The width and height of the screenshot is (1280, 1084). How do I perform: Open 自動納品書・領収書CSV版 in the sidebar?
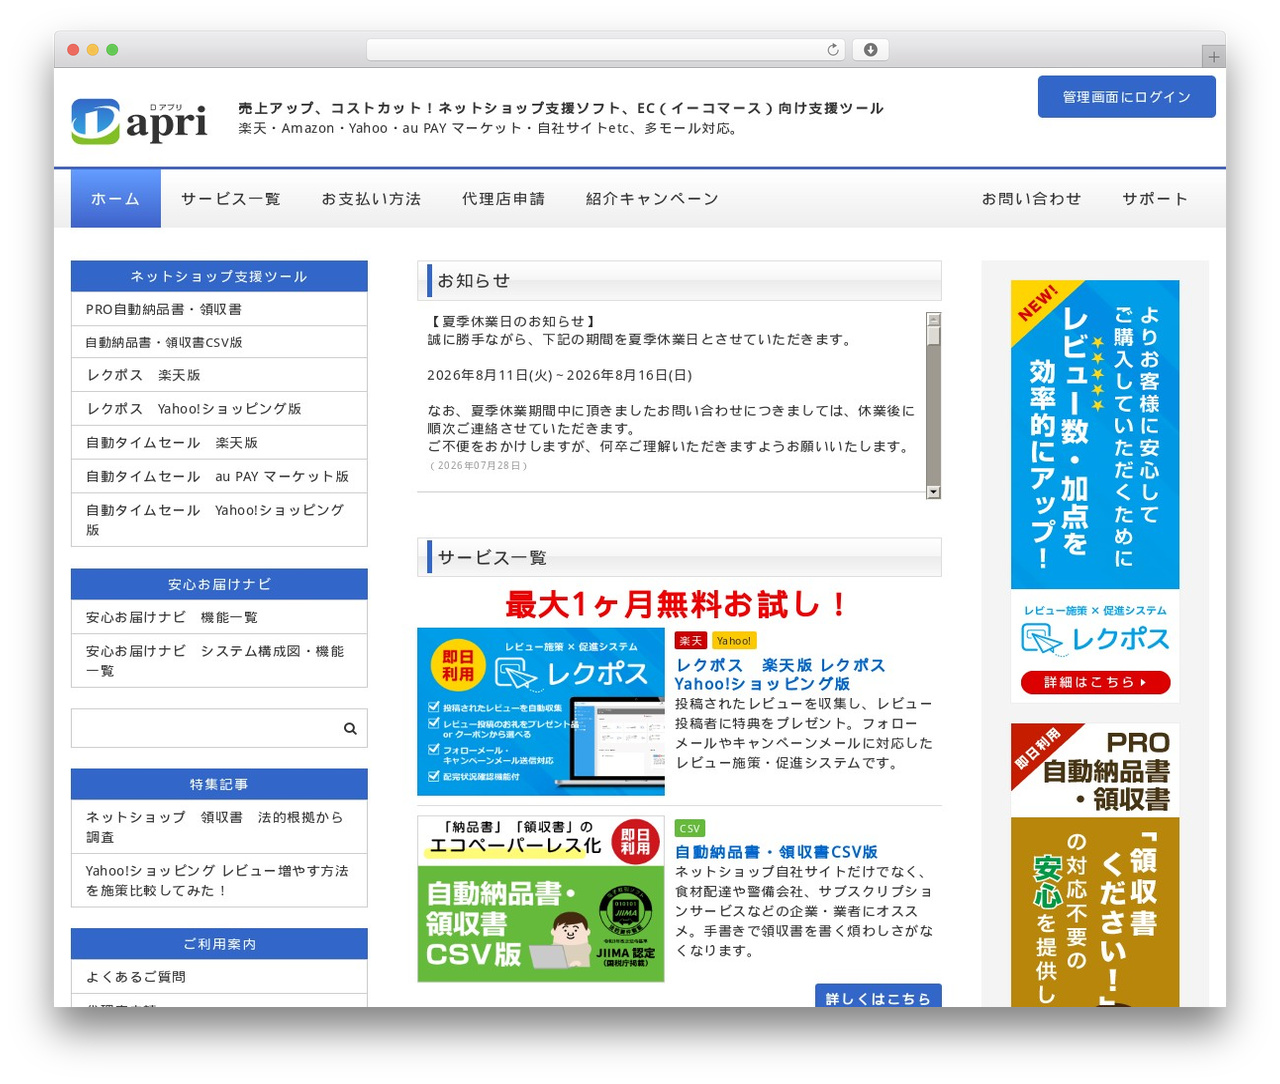(219, 342)
